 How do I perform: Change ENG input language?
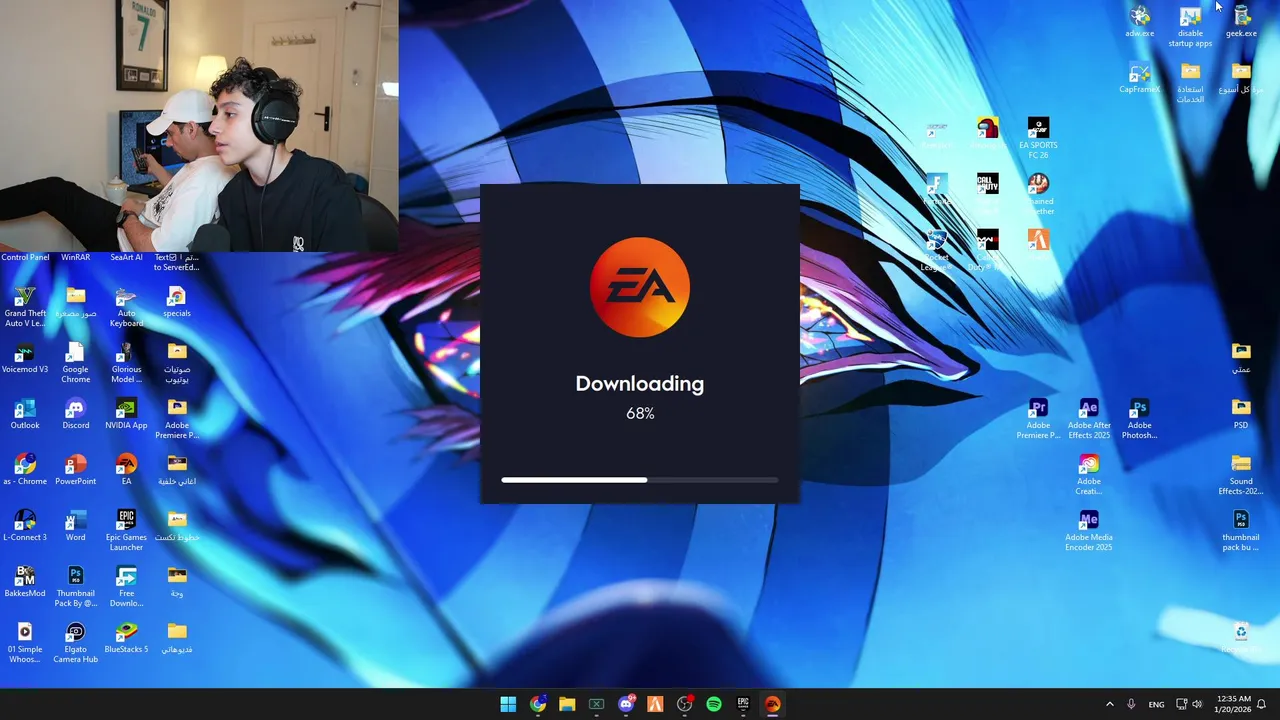(x=1156, y=704)
